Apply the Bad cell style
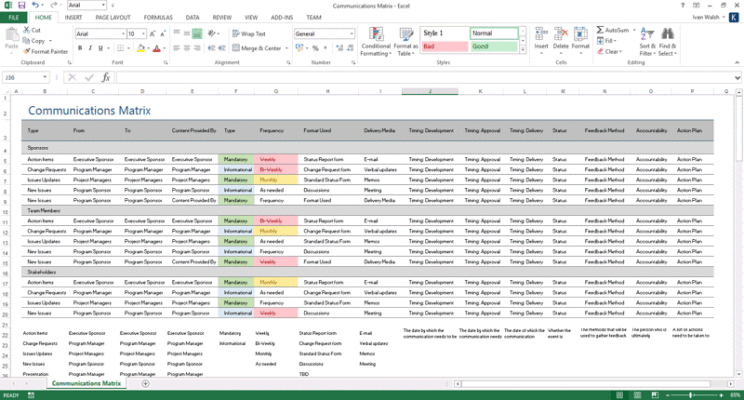 (445, 47)
